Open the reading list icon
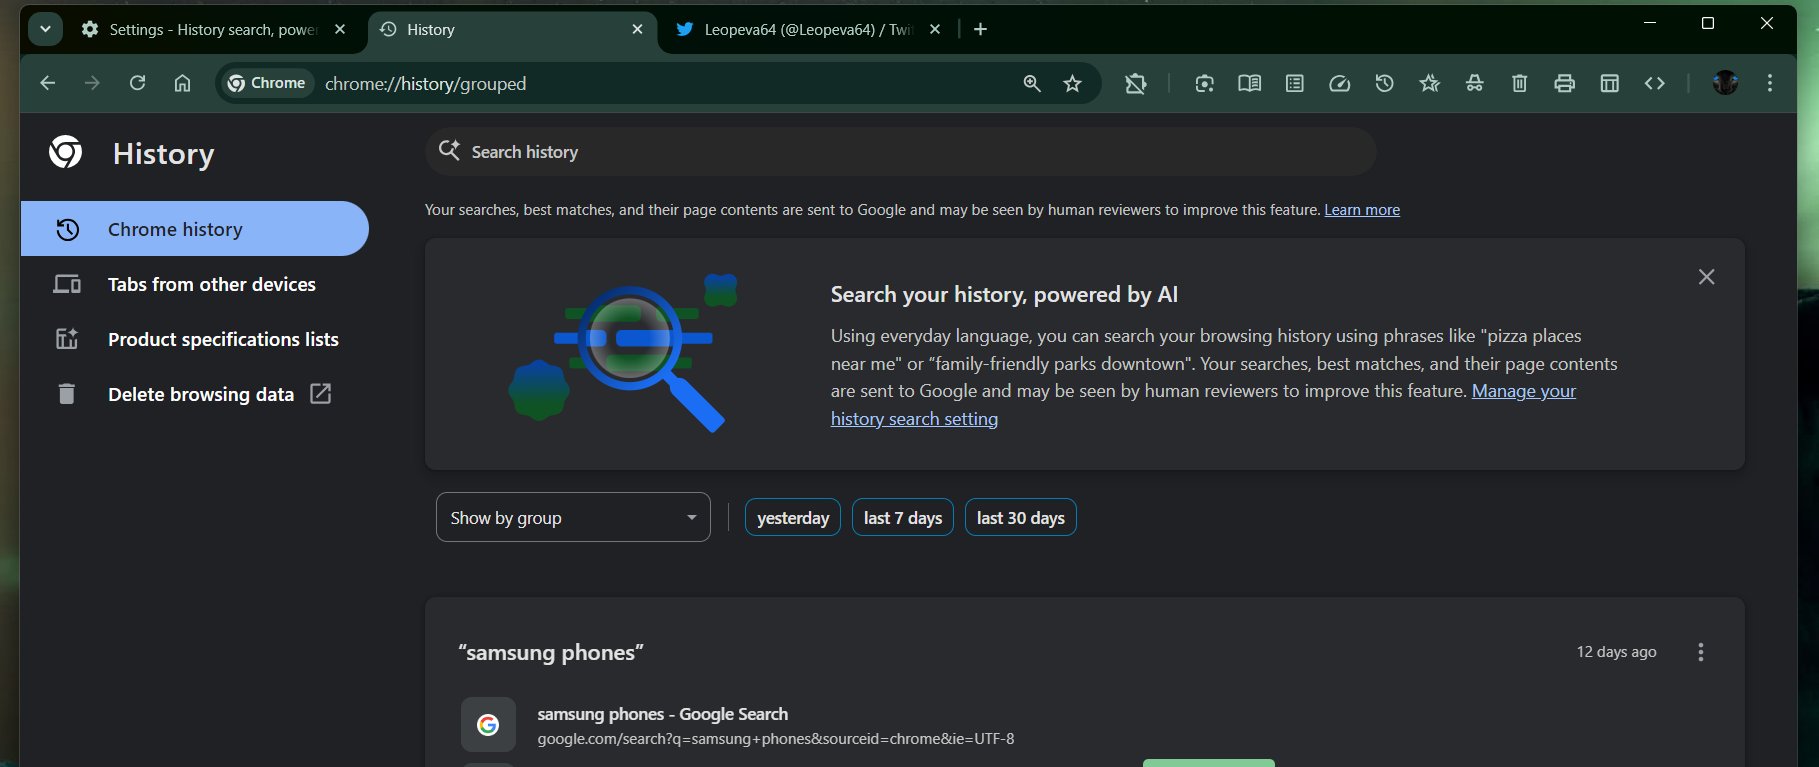This screenshot has height=767, width=1819. tap(1294, 83)
